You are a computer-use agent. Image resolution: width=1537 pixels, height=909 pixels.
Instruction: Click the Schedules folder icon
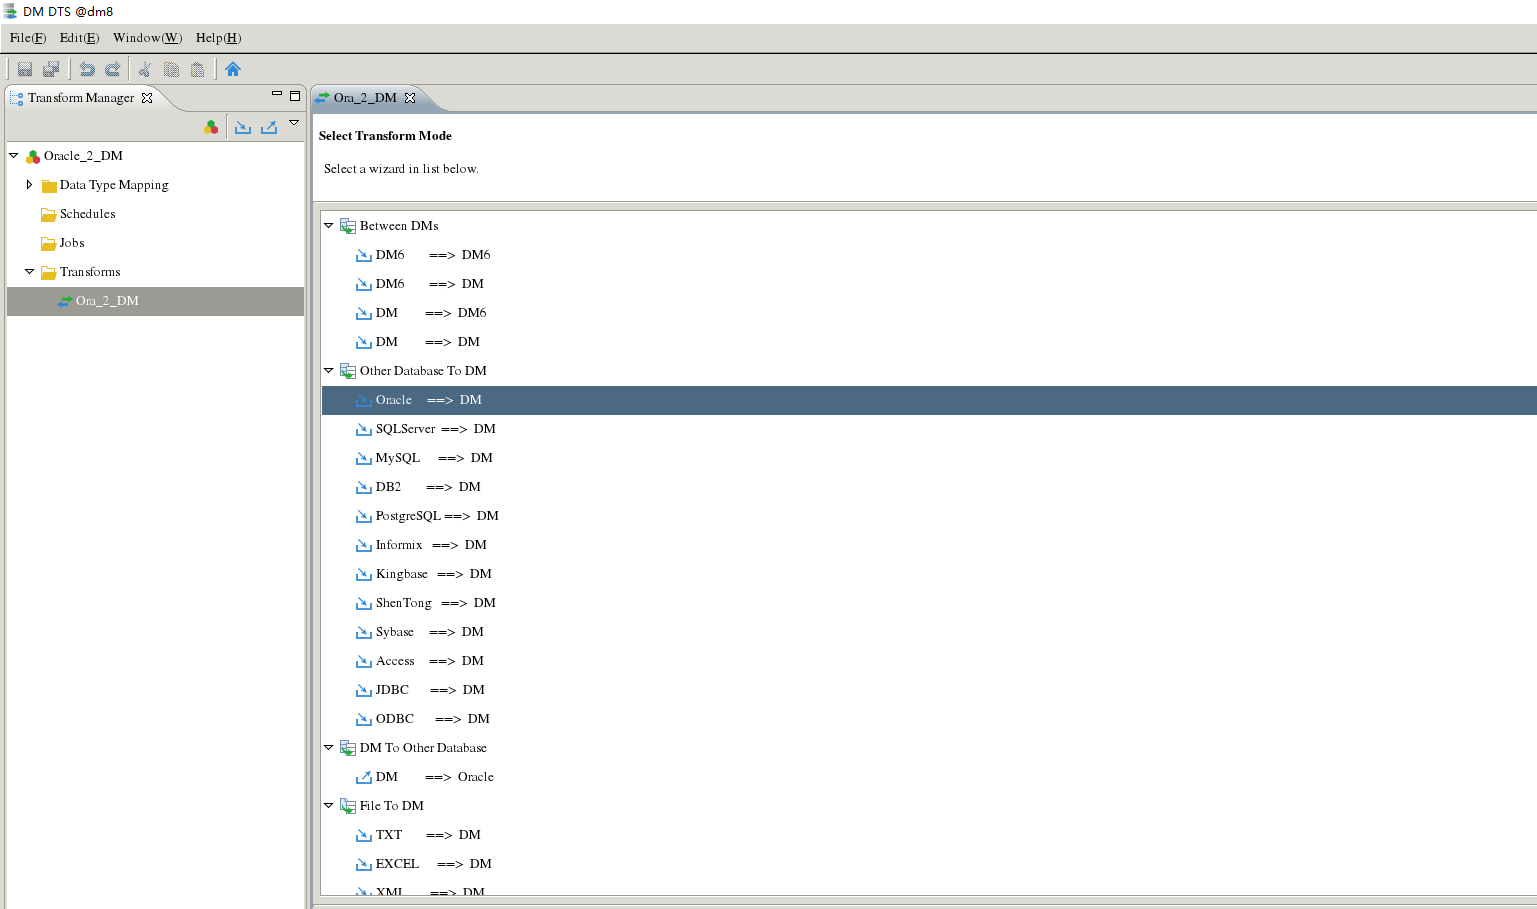[48, 214]
